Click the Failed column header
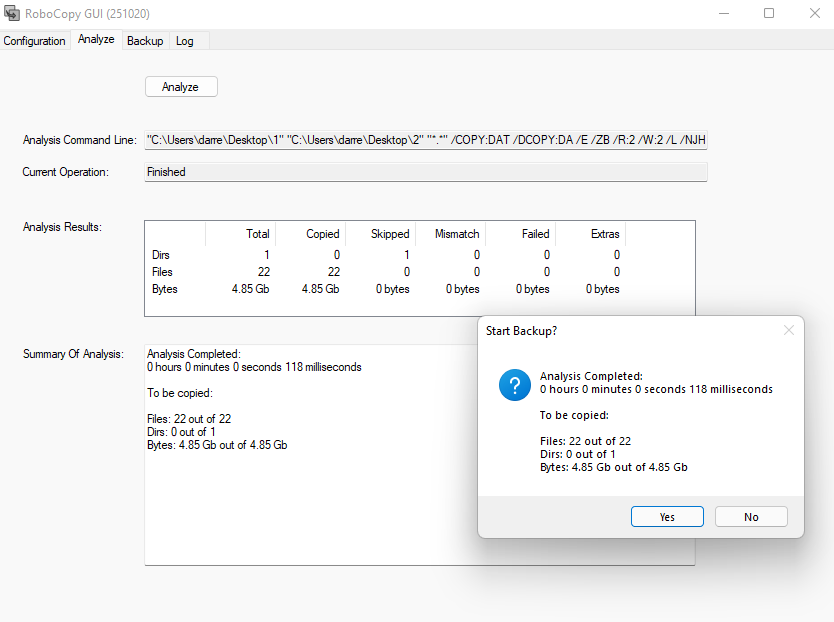This screenshot has height=622, width=834. (x=534, y=233)
